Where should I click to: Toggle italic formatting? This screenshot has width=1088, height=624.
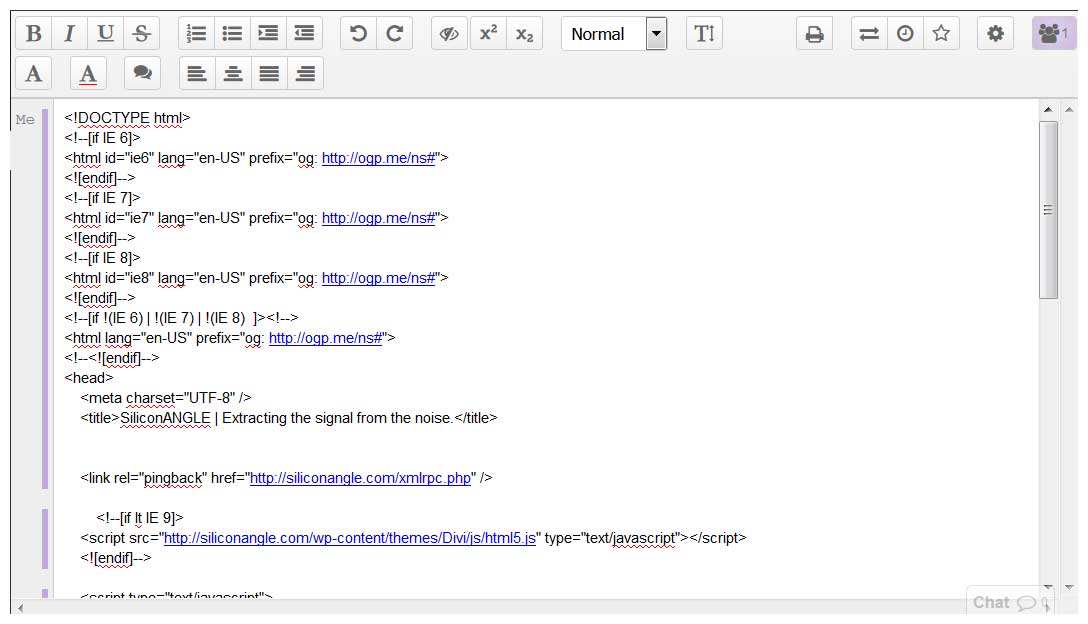click(x=69, y=33)
